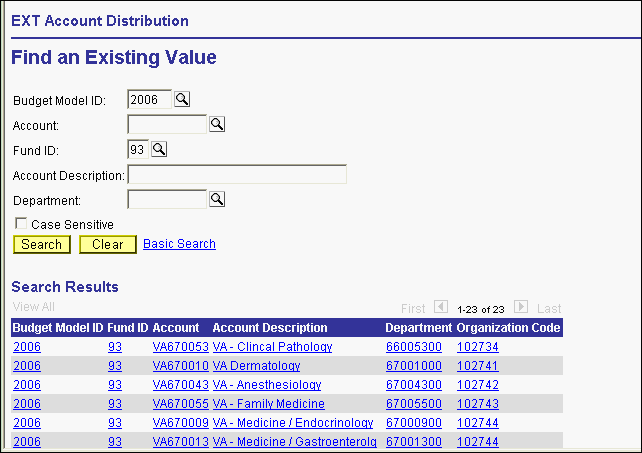Open the Department lookup magnifier icon

click(x=216, y=199)
